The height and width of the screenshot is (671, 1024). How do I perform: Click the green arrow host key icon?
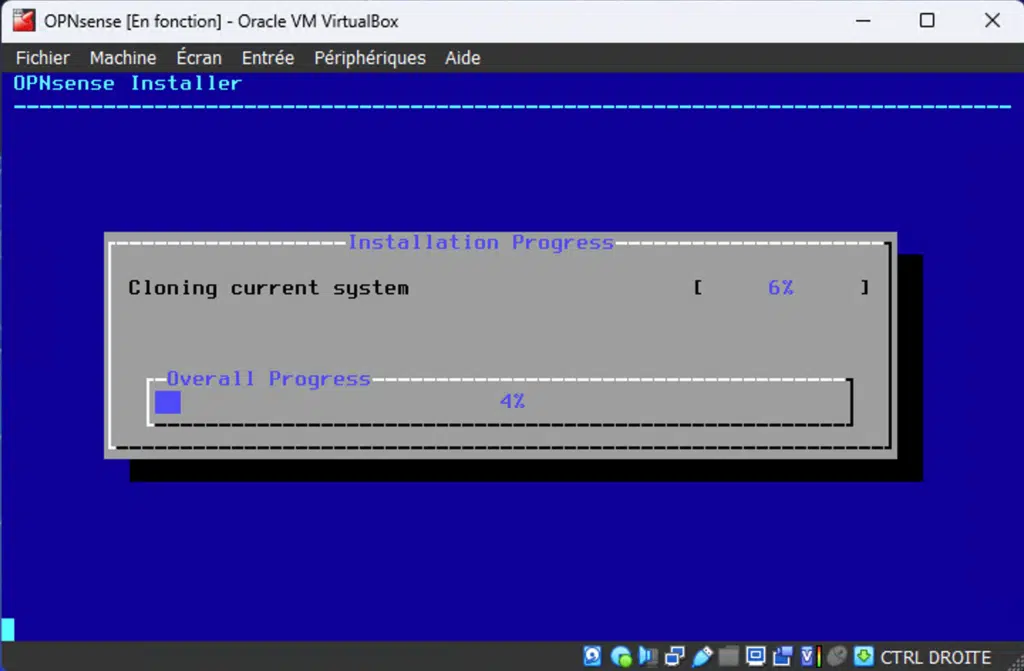coord(863,656)
